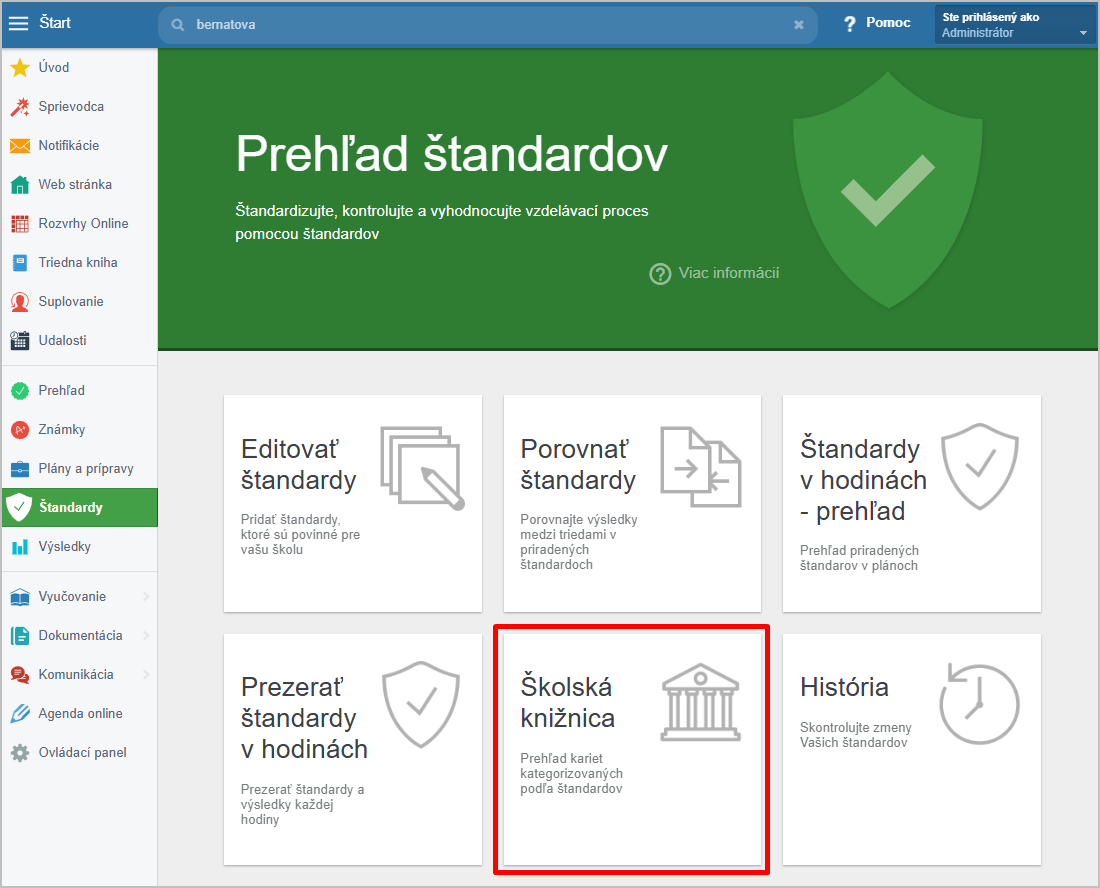Image resolution: width=1100 pixels, height=888 pixels.
Task: Click the shield icon in Prezerať štandardy v hodinách
Action: click(421, 704)
